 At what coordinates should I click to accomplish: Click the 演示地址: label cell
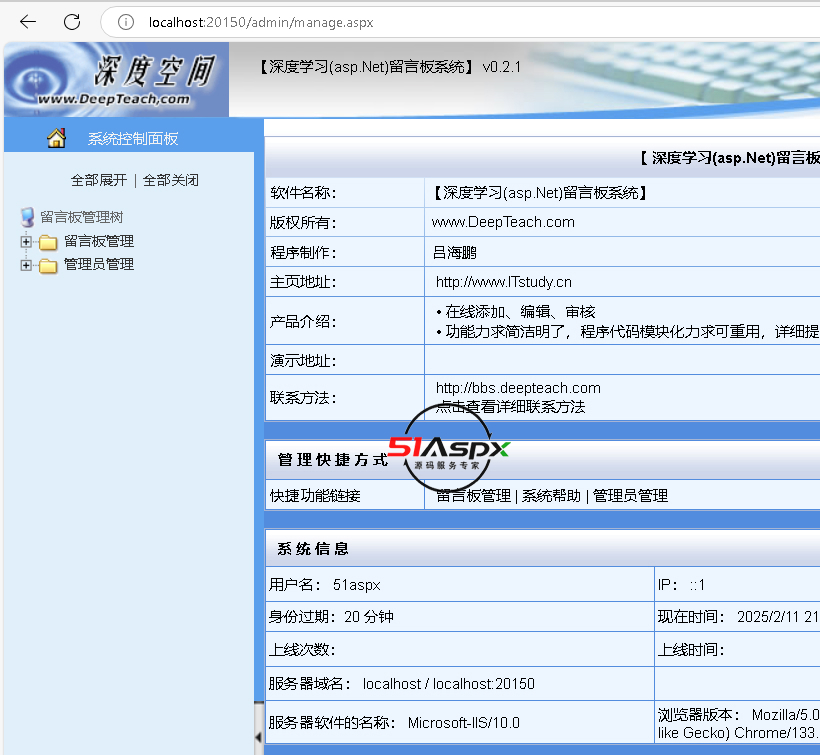(345, 360)
